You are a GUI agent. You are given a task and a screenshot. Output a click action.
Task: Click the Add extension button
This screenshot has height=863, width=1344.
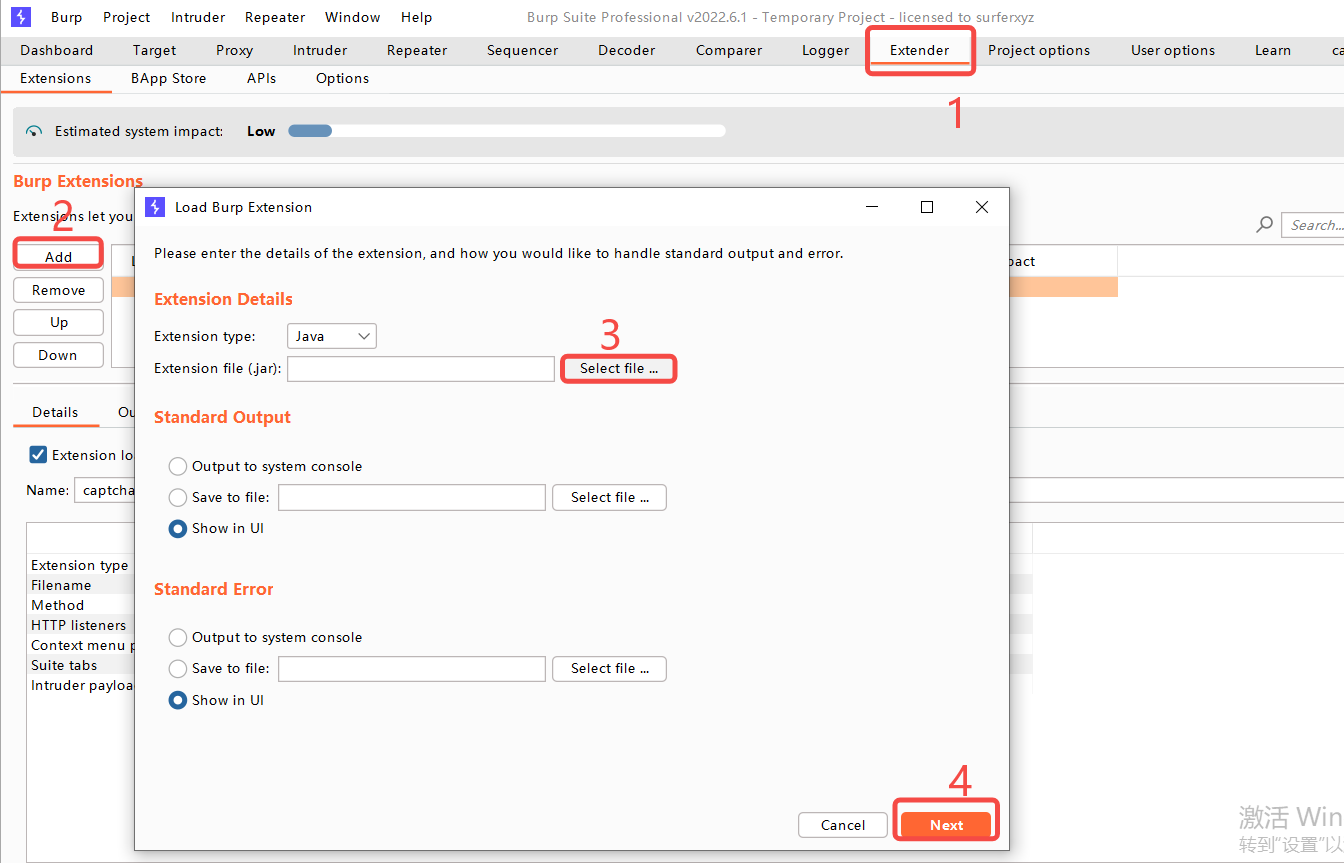(58, 257)
